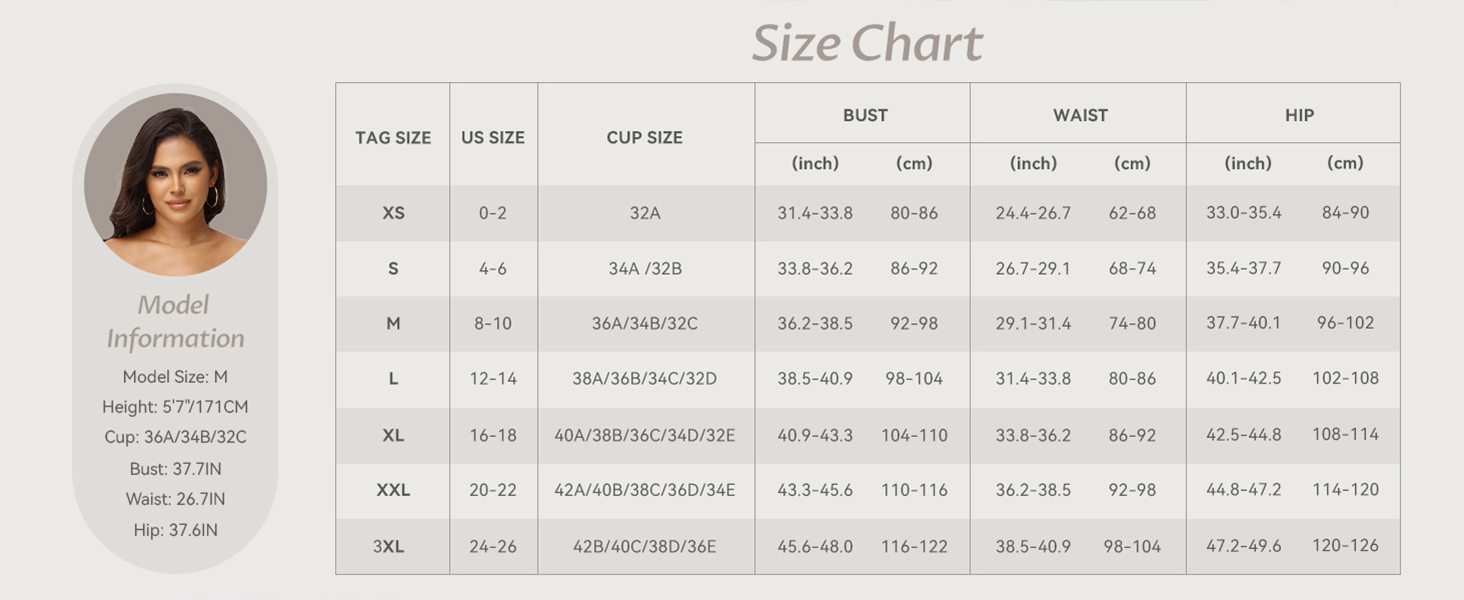Click the WAIST column header
The width and height of the screenshot is (1464, 600).
[1080, 115]
